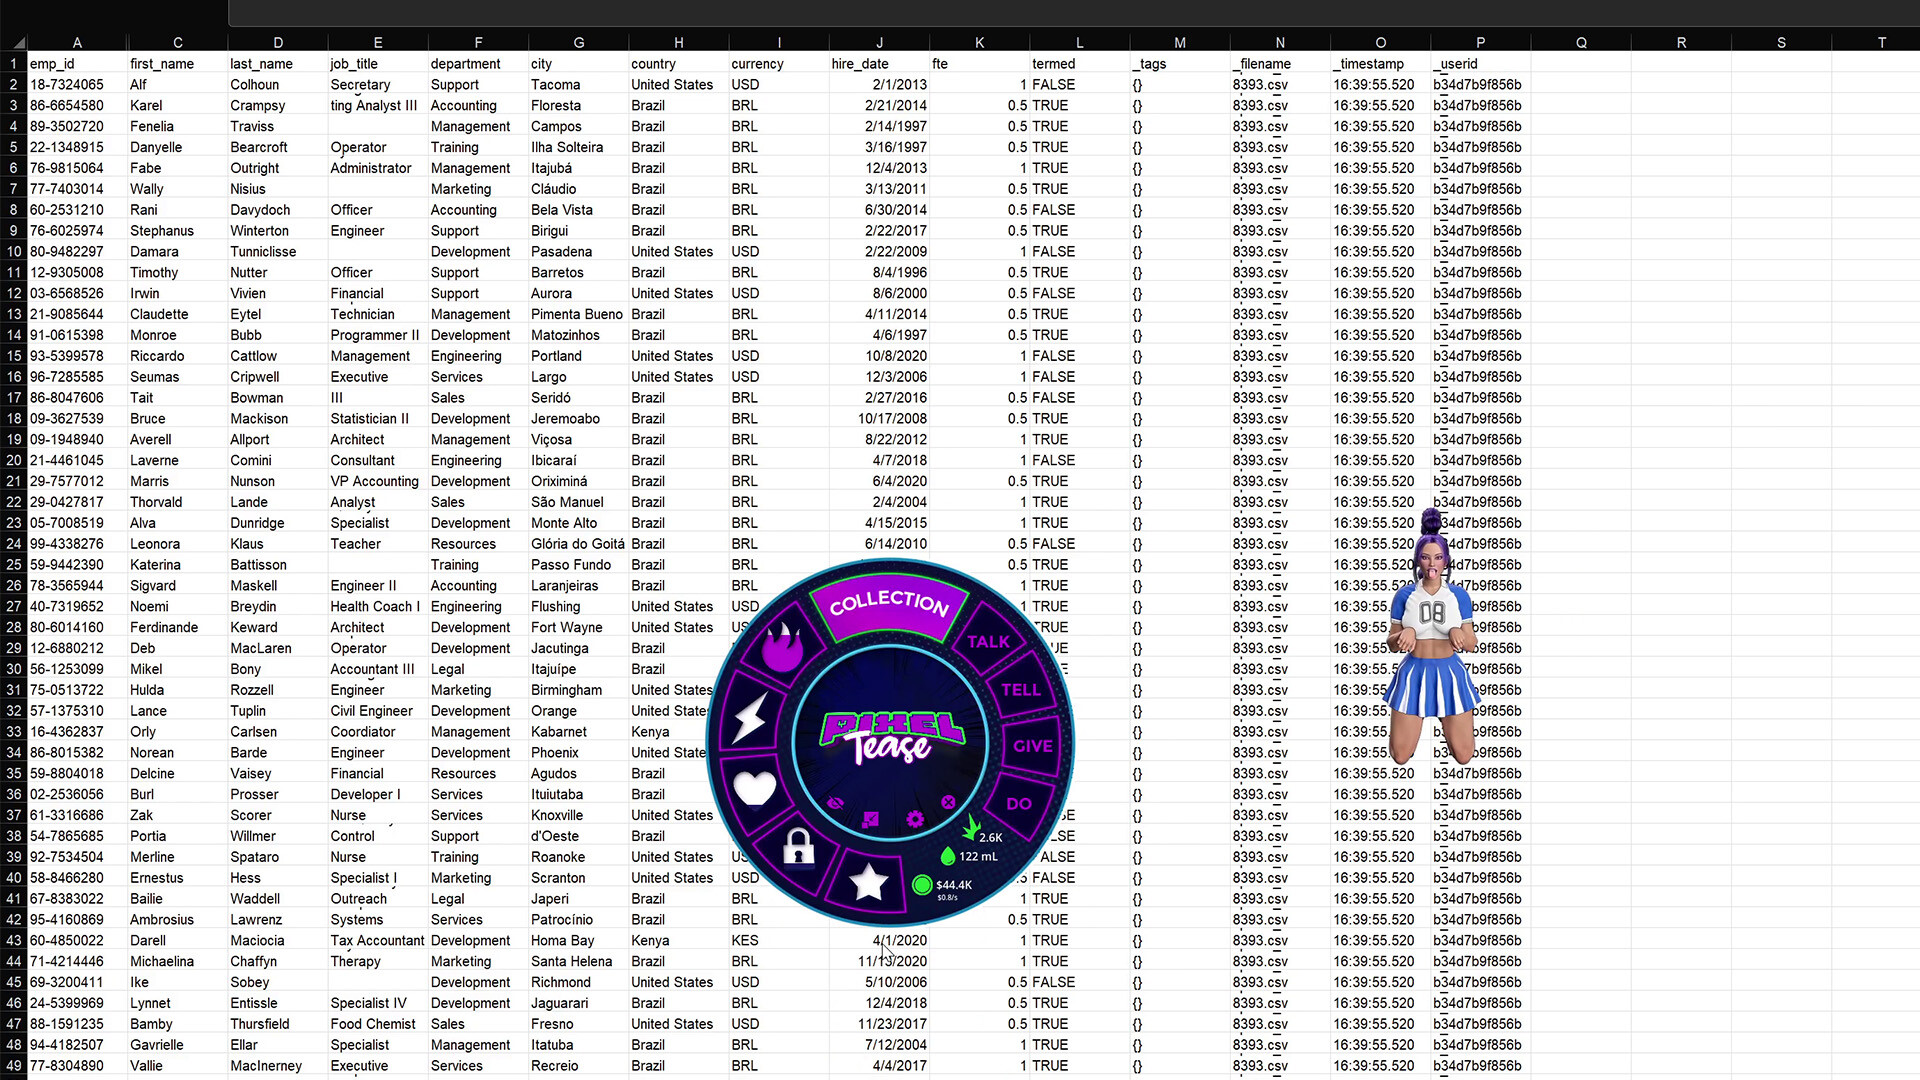Select the city cell Pimenta Bueno
Screen dimensions: 1920x1080
tap(578, 314)
